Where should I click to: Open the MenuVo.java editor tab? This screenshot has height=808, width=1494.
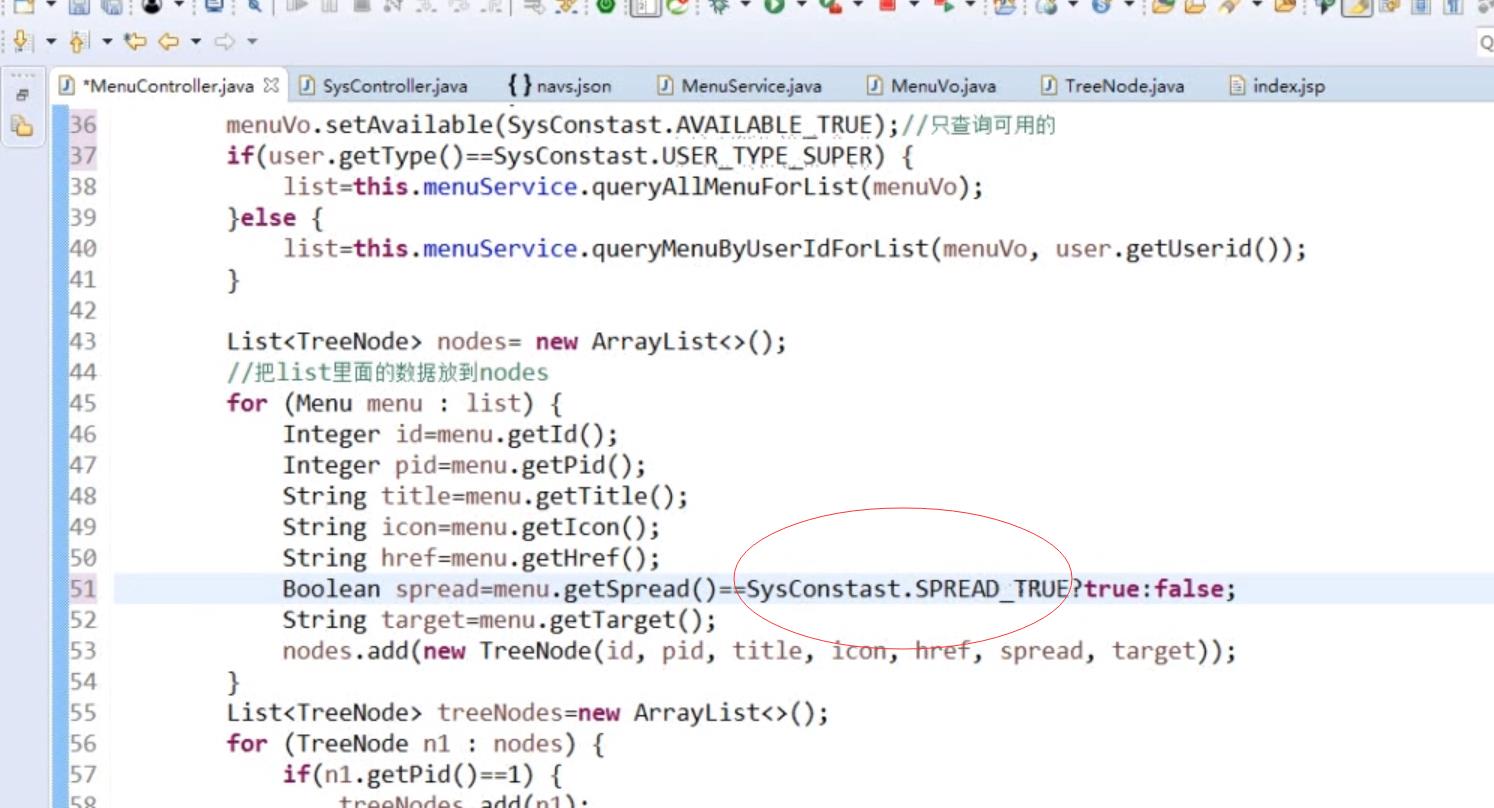click(931, 86)
